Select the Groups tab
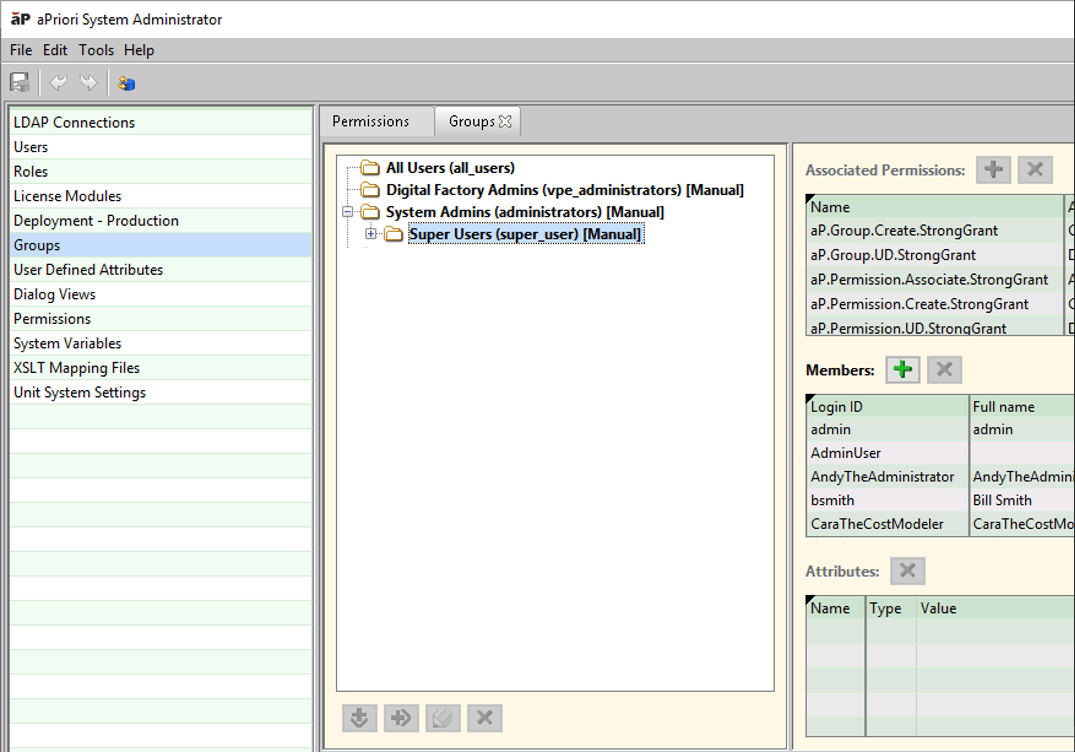 point(472,121)
